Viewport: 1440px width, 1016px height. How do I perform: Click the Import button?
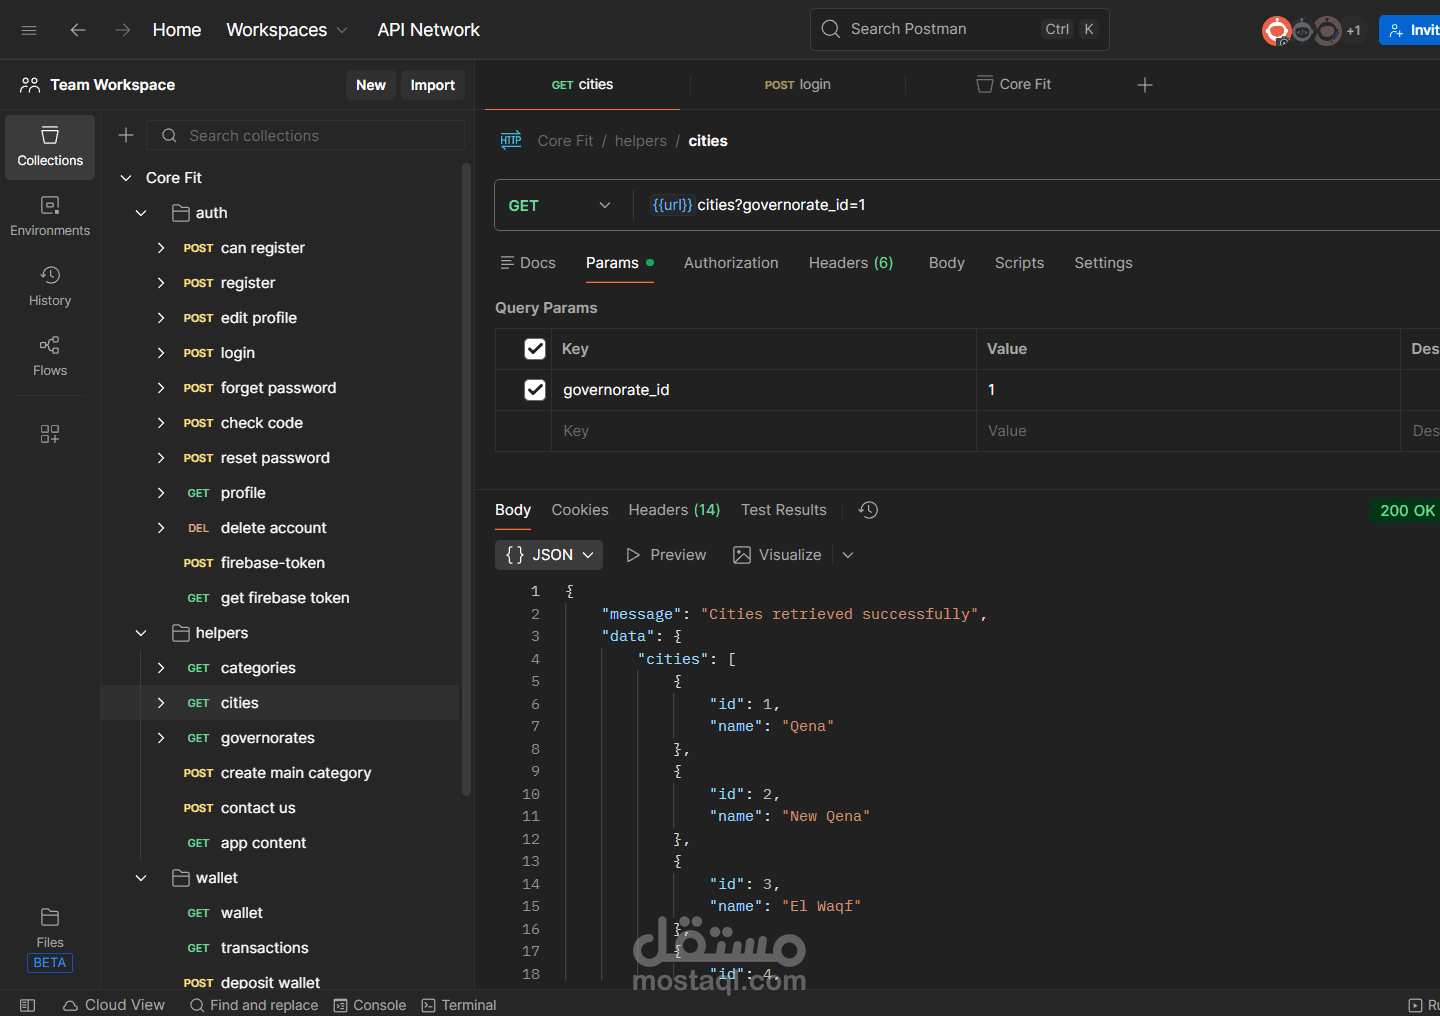click(x=433, y=85)
